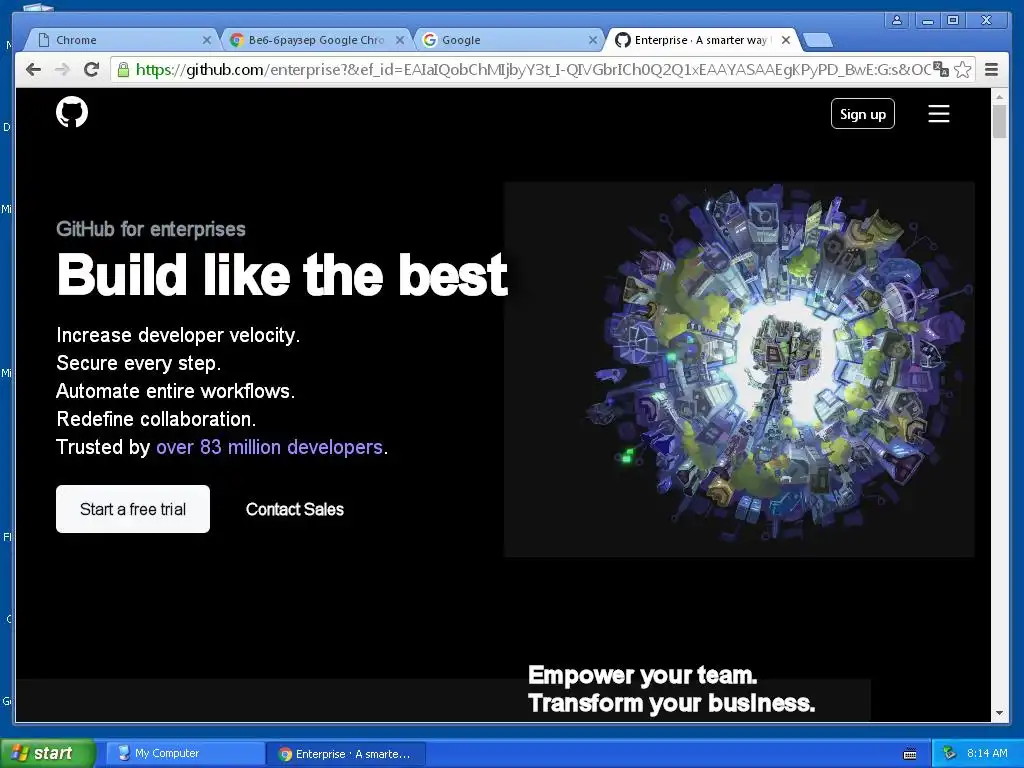Select the Enterprise GitHub tab
The width and height of the screenshot is (1024, 768).
click(702, 40)
